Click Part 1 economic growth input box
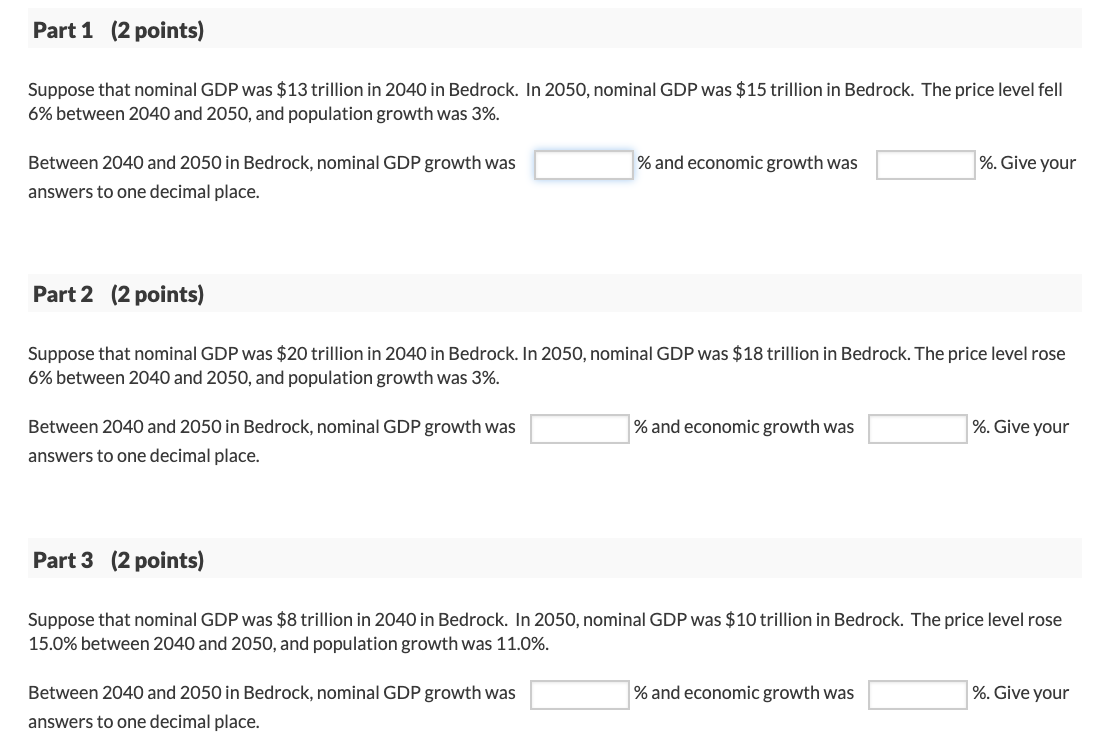Image resolution: width=1104 pixels, height=742 pixels. tap(925, 165)
